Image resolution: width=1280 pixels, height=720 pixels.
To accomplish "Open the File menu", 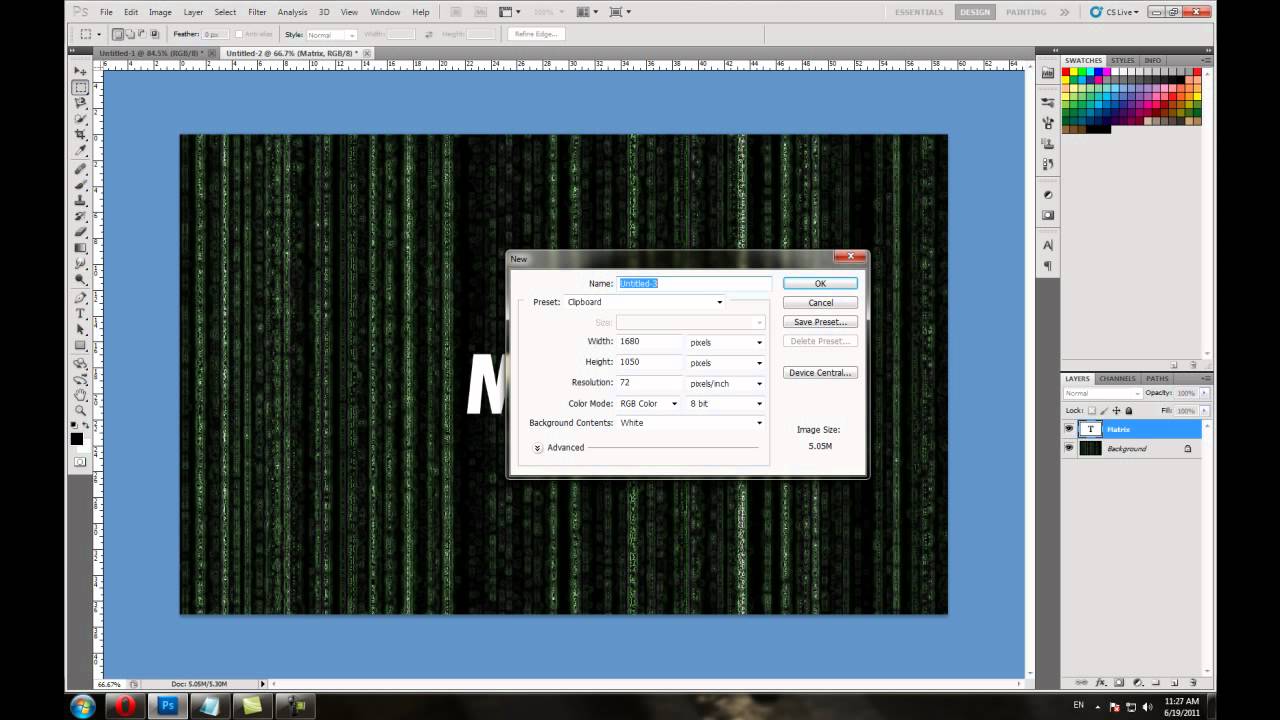I will click(x=105, y=12).
